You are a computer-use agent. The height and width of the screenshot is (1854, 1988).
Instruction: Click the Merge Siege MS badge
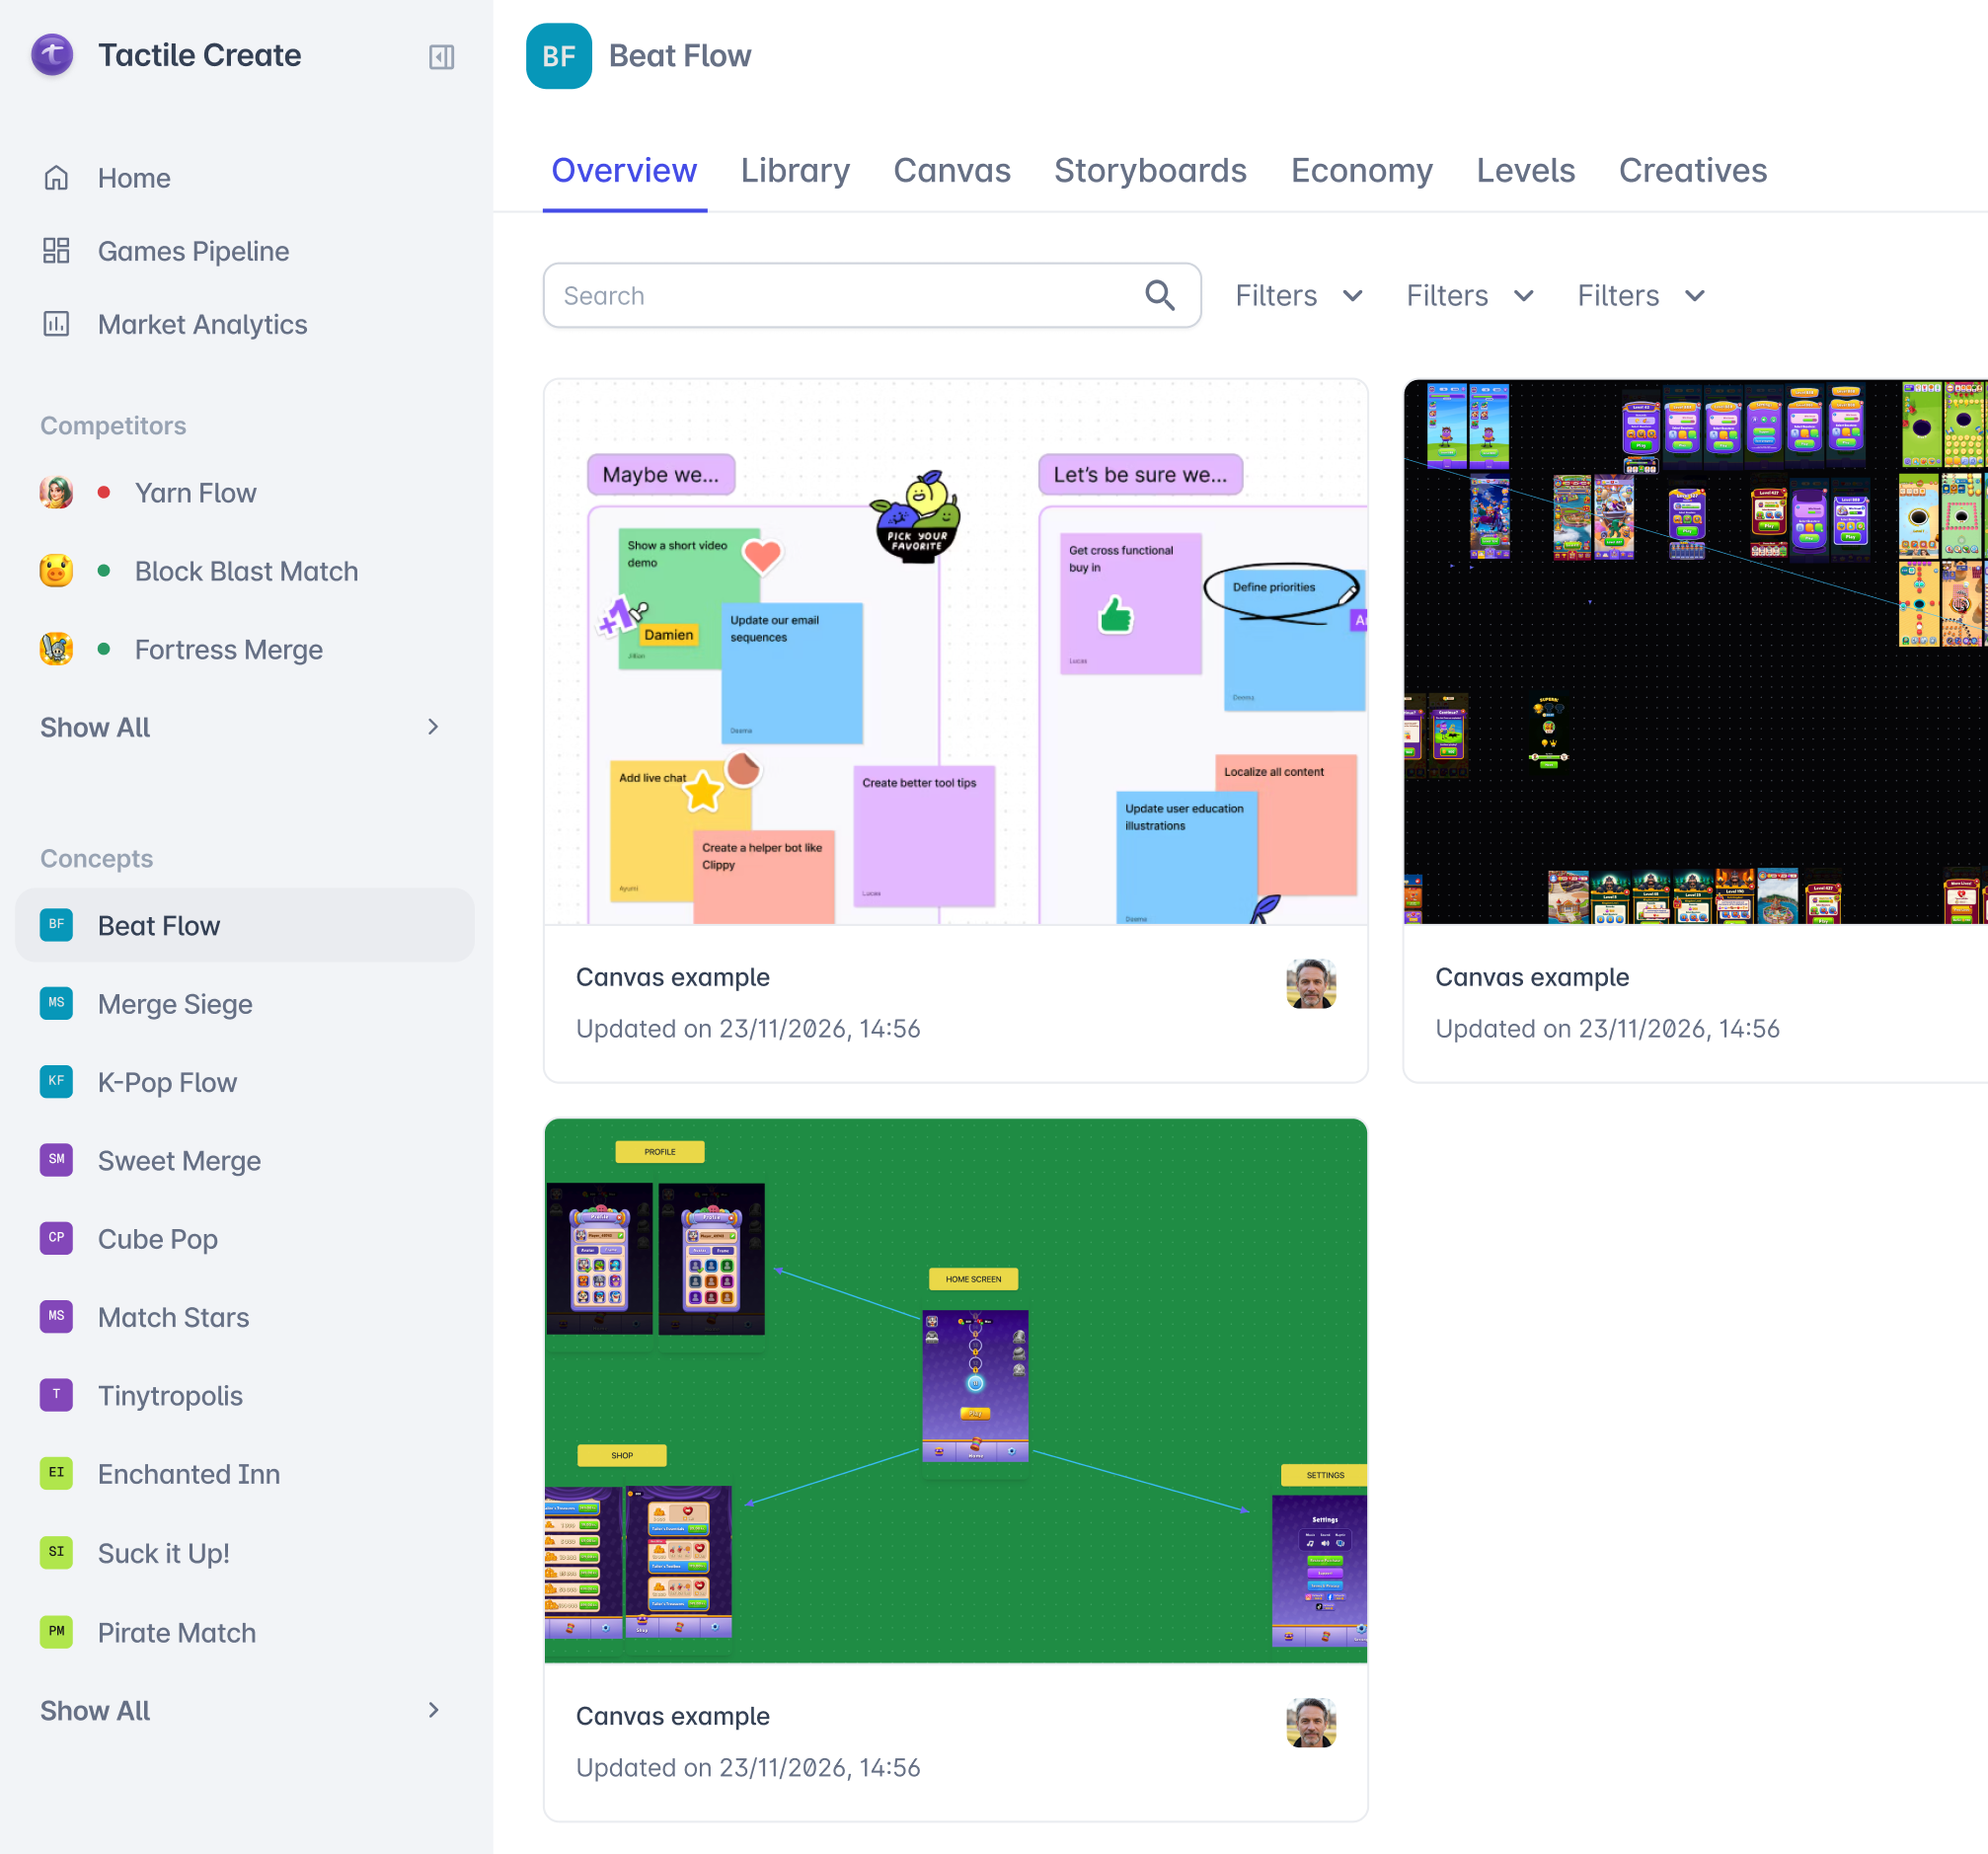[56, 1003]
